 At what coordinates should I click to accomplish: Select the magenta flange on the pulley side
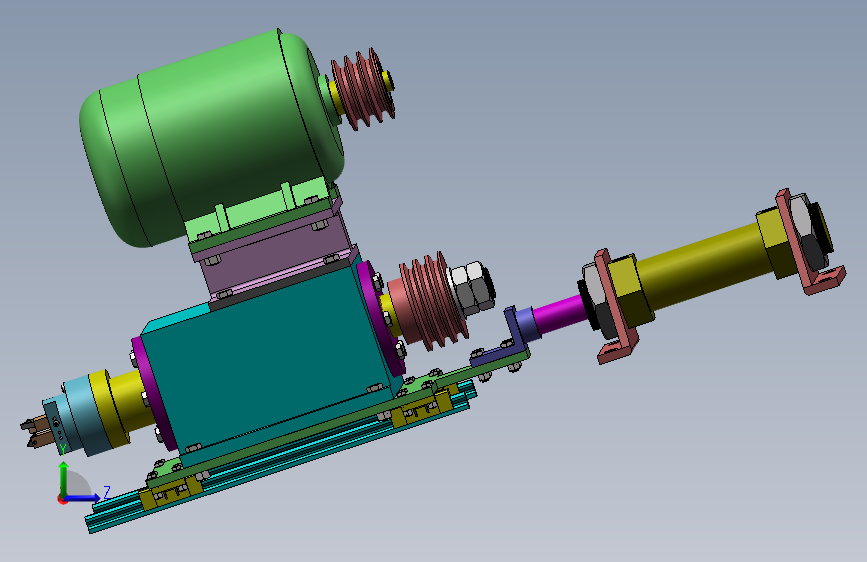tap(382, 318)
